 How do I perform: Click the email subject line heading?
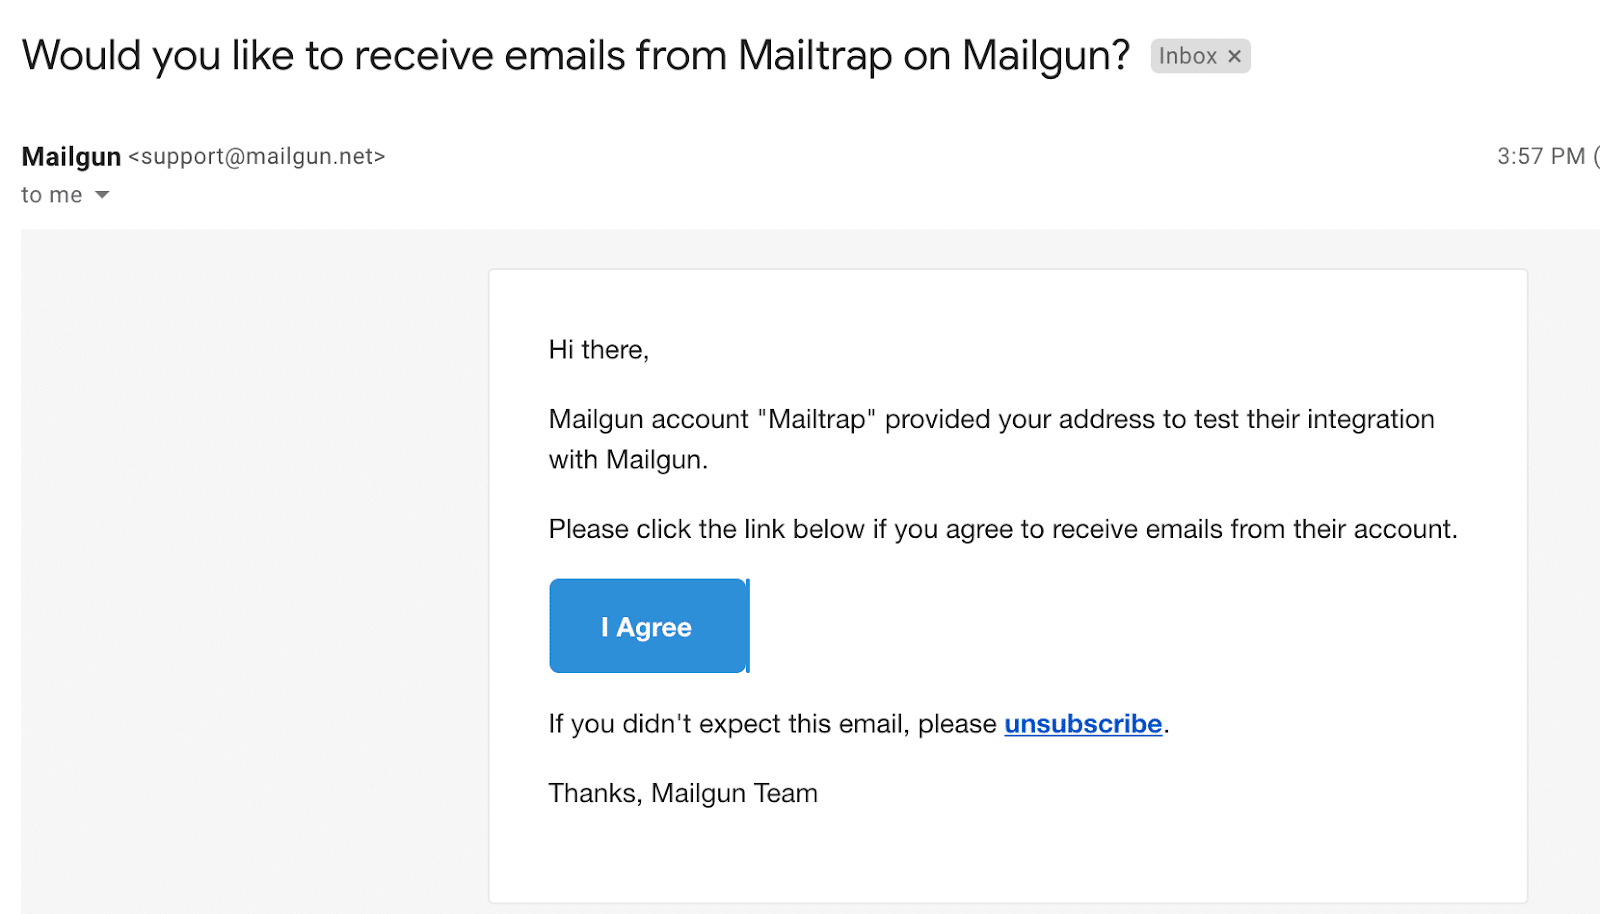575,56
